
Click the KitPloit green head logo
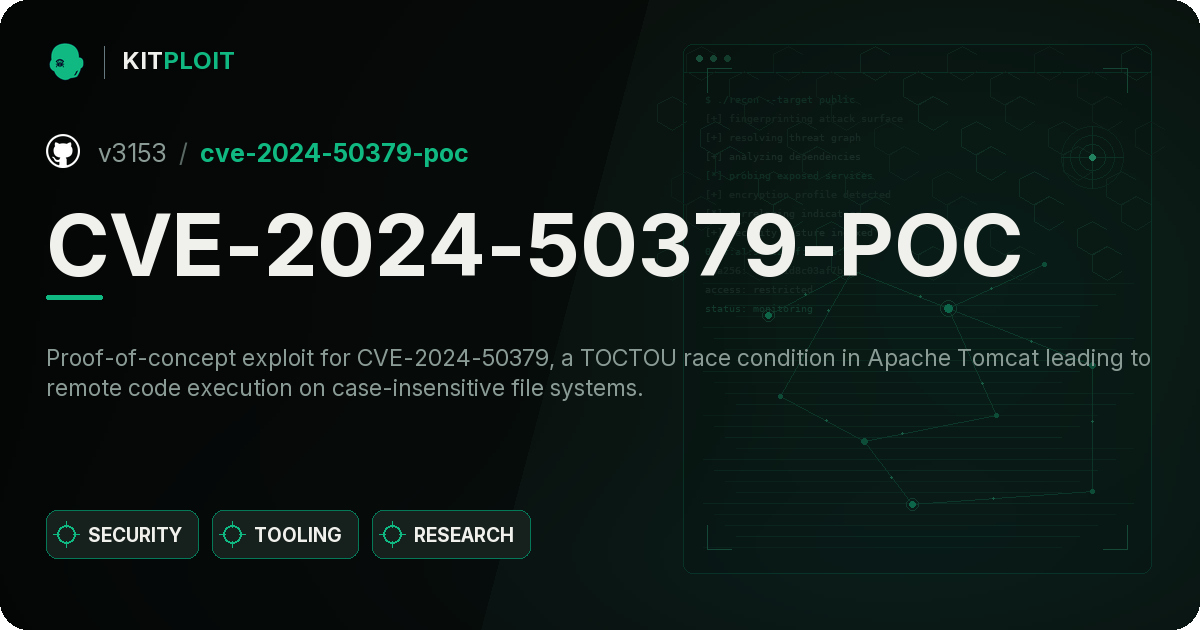(66, 61)
